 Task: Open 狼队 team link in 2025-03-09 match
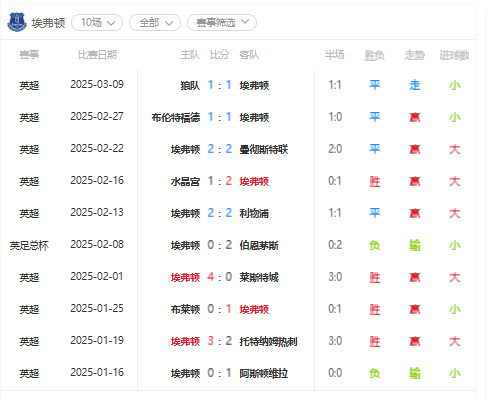point(190,86)
